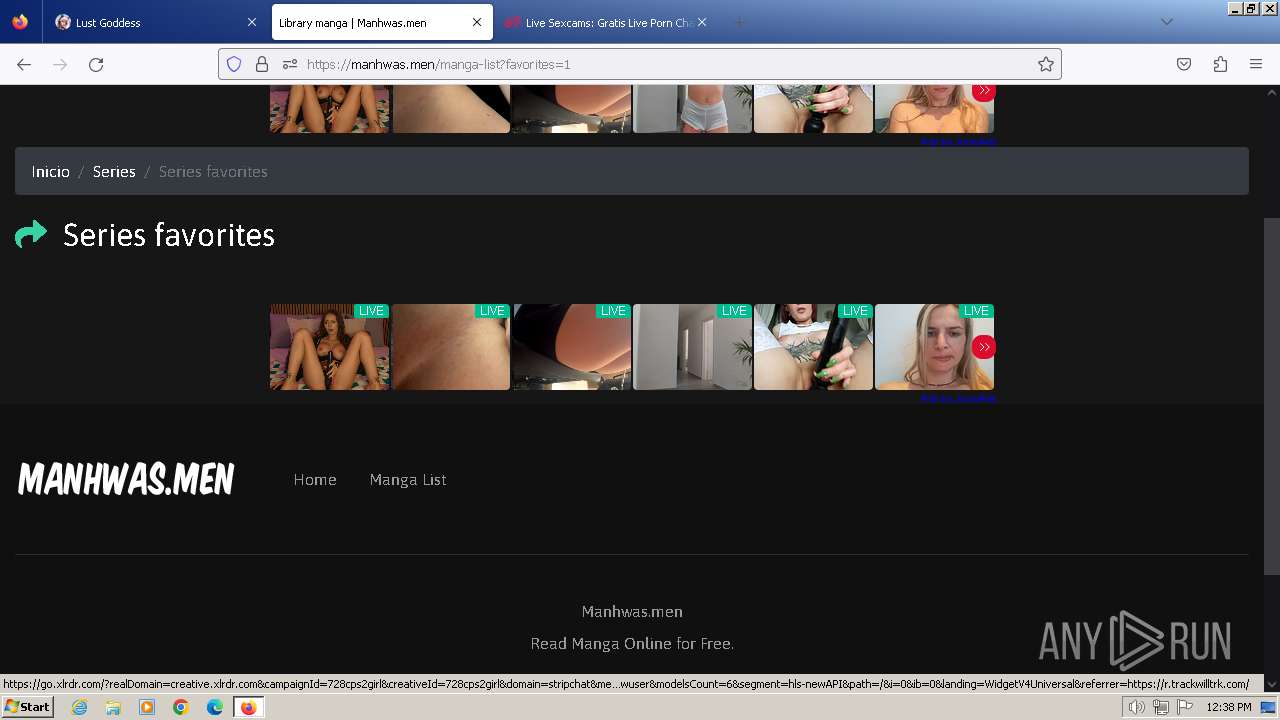1280x720 pixels.
Task: Open the Windows Start menu
Action: coord(27,707)
